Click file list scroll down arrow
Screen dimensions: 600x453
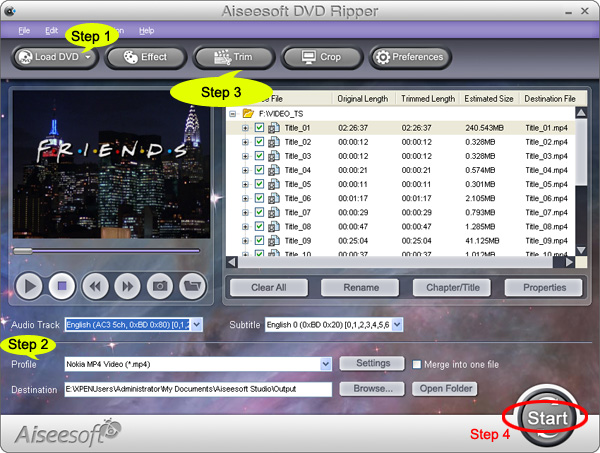581,250
